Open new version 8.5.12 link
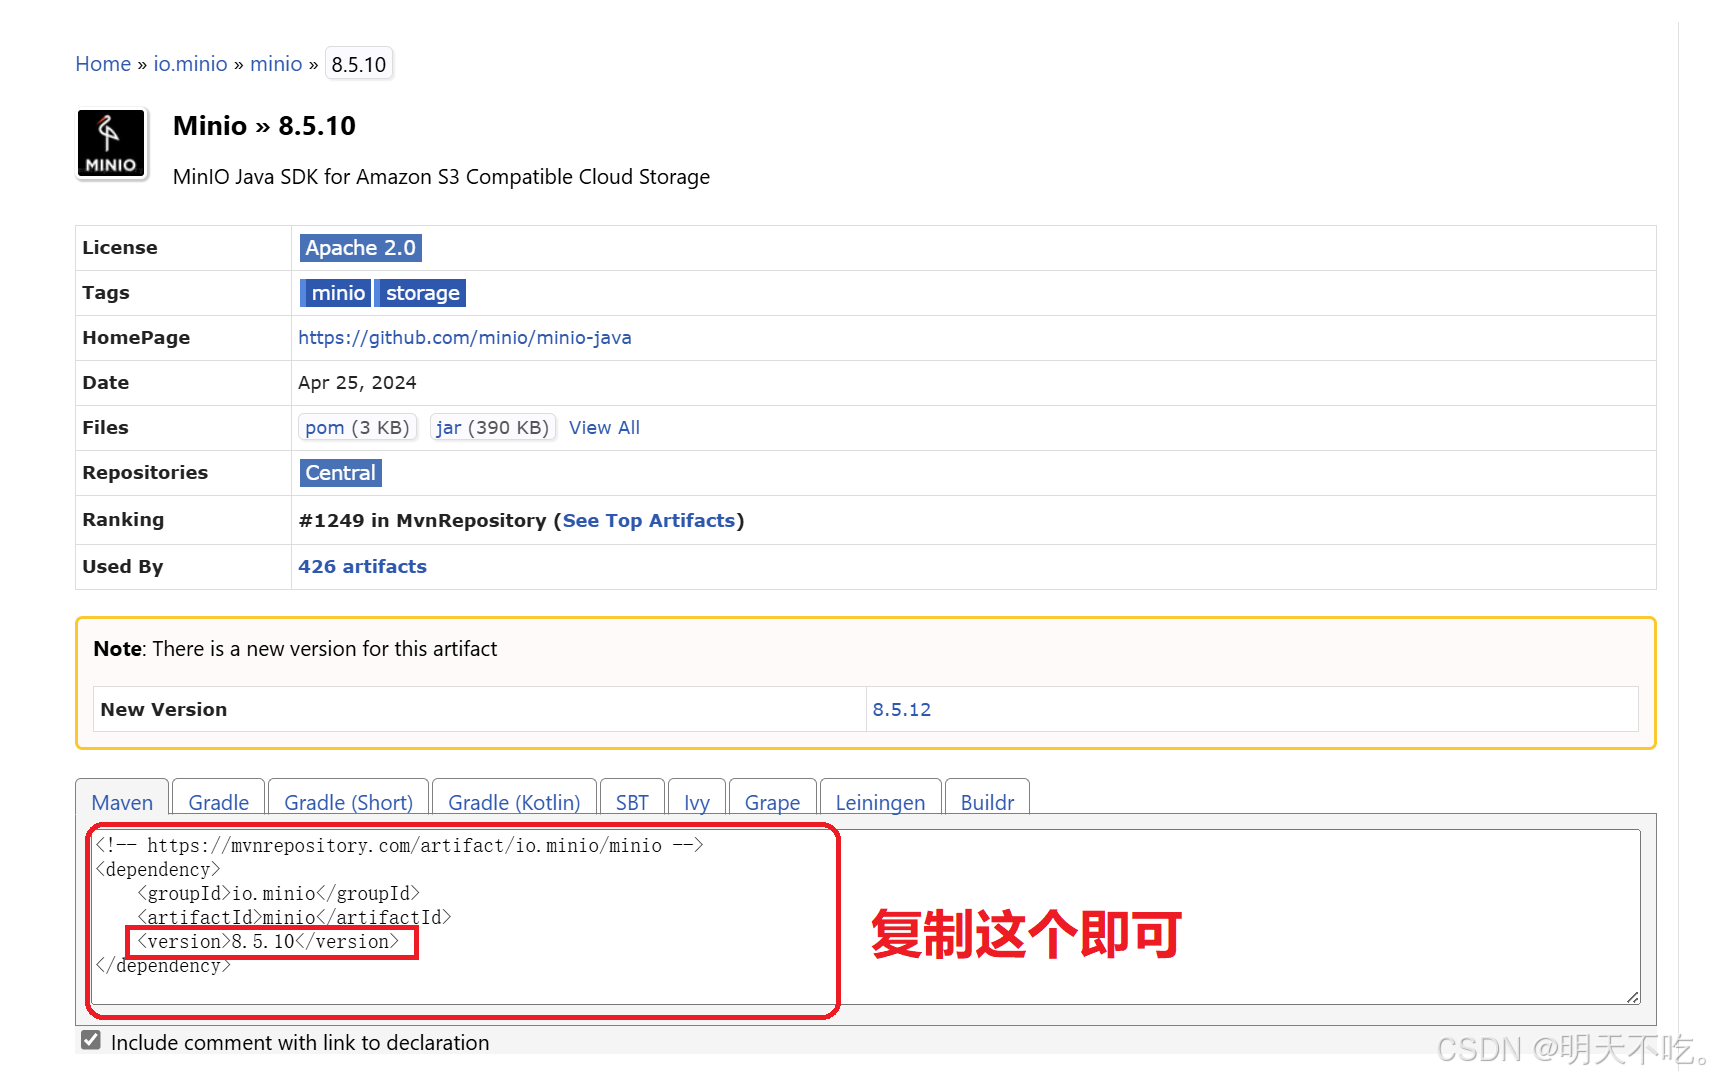The height and width of the screenshot is (1079, 1732). (x=902, y=710)
